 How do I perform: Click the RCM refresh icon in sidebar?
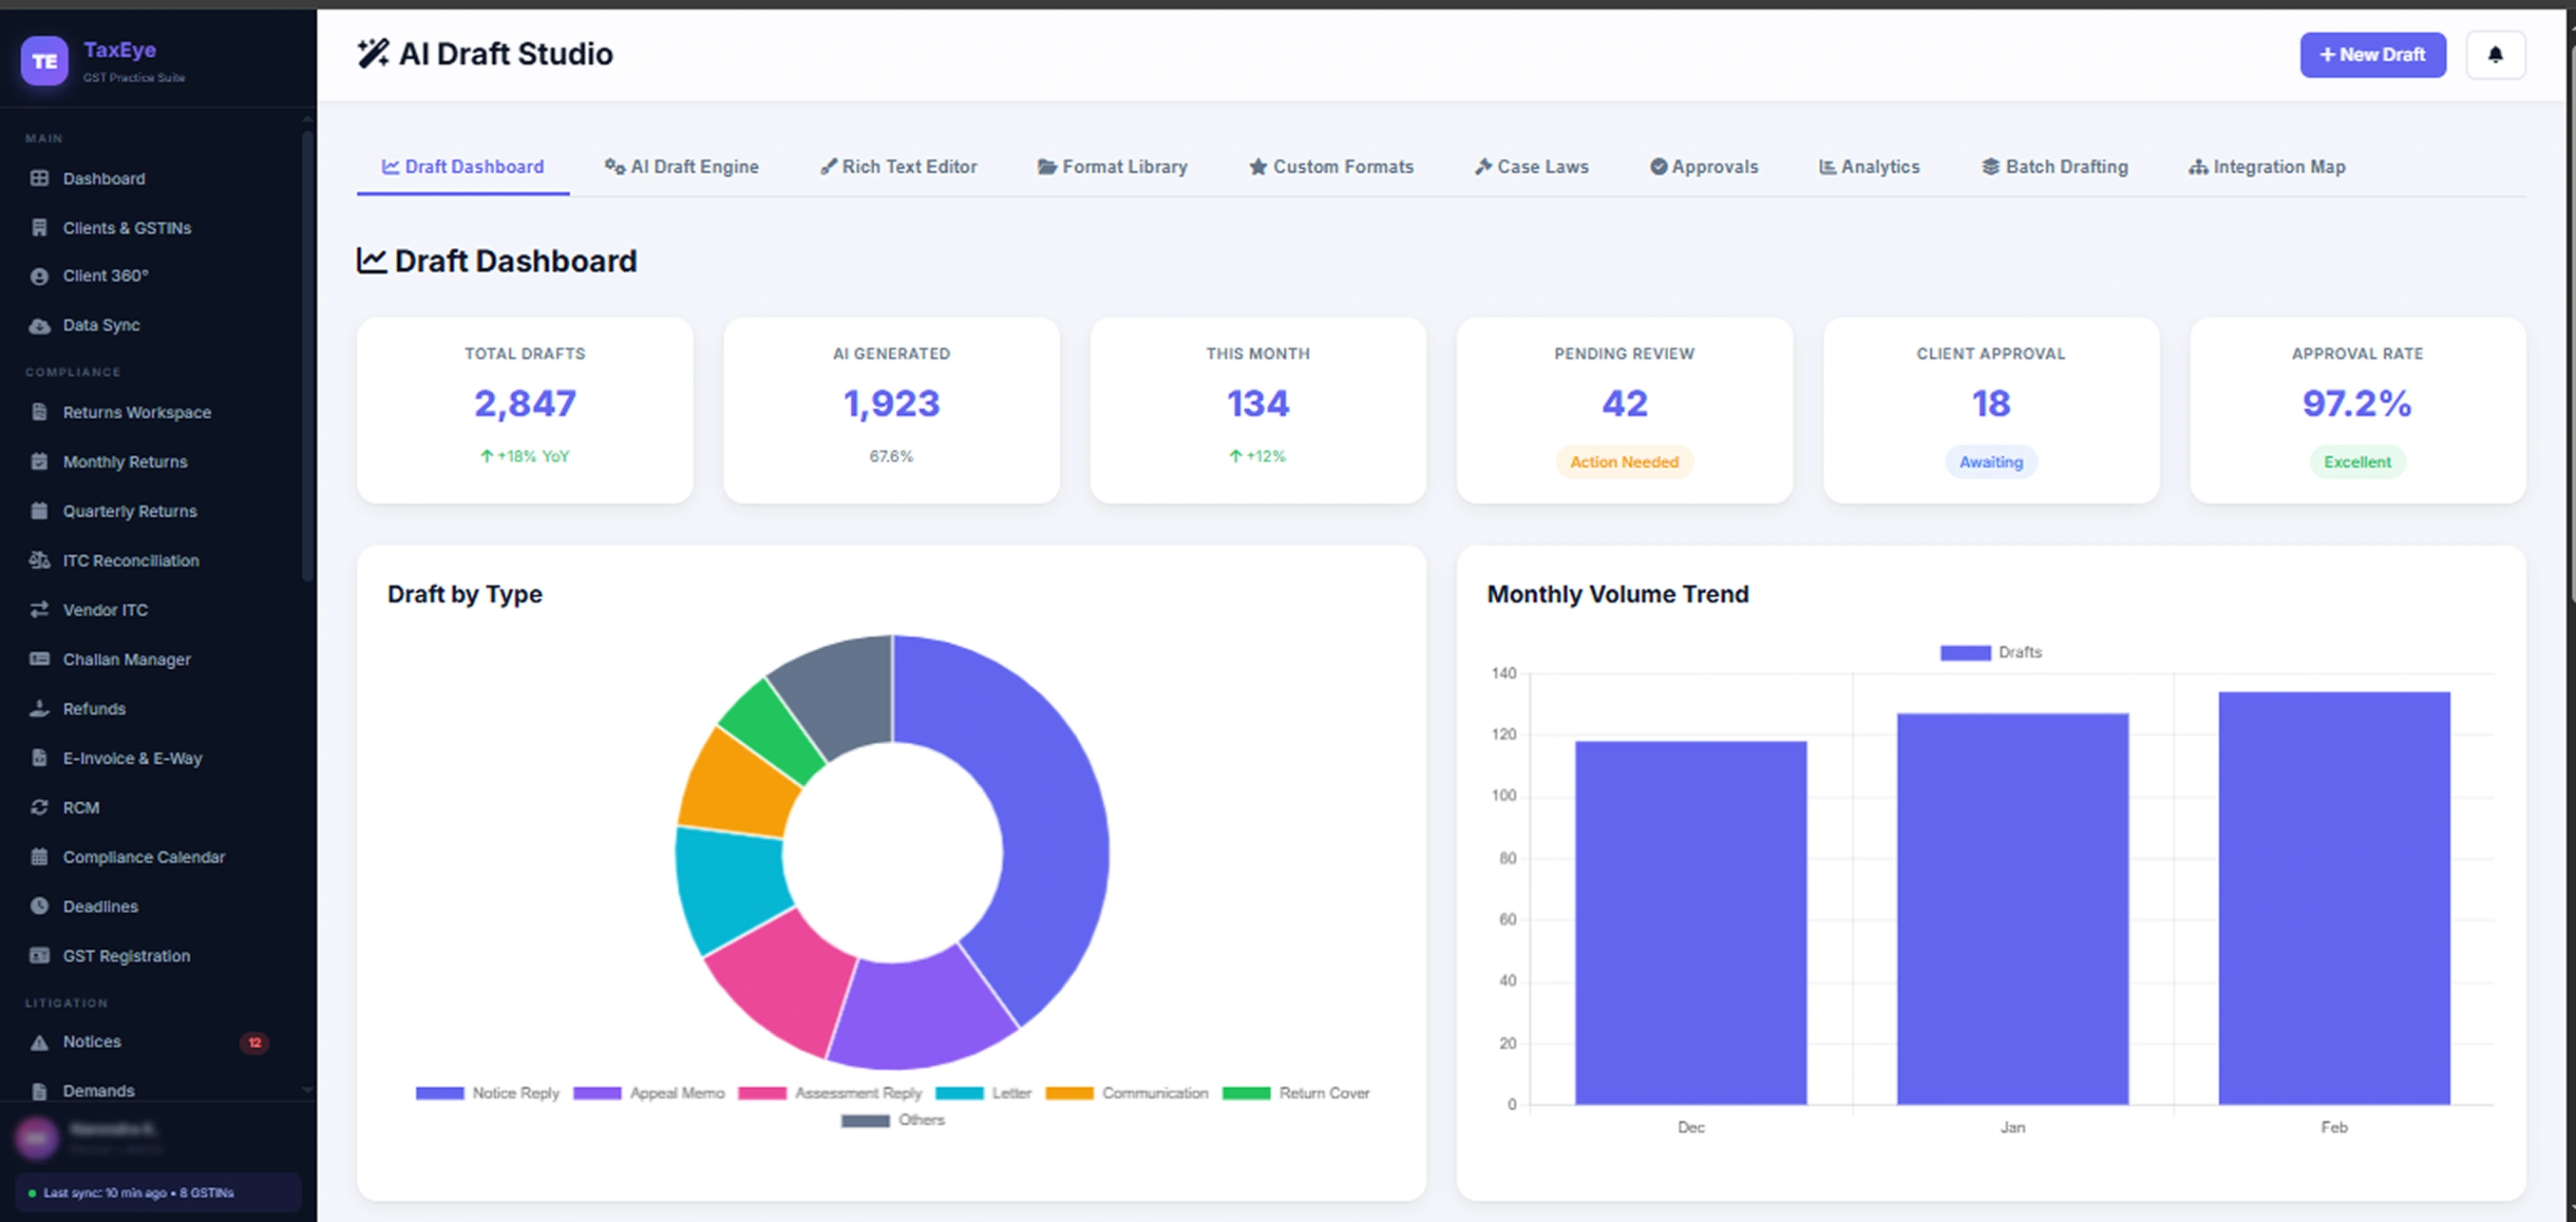(39, 807)
